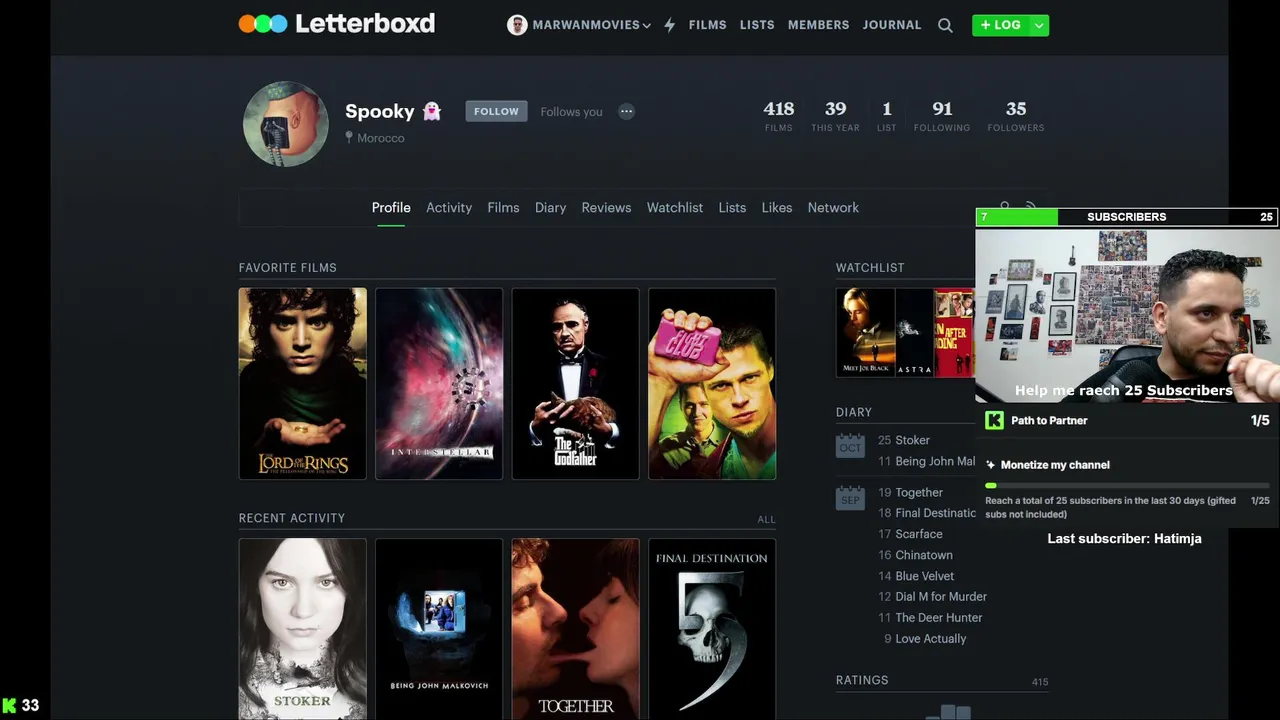1280x720 pixels.
Task: Open the Final Destination 5 activity poster
Action: [x=712, y=629]
